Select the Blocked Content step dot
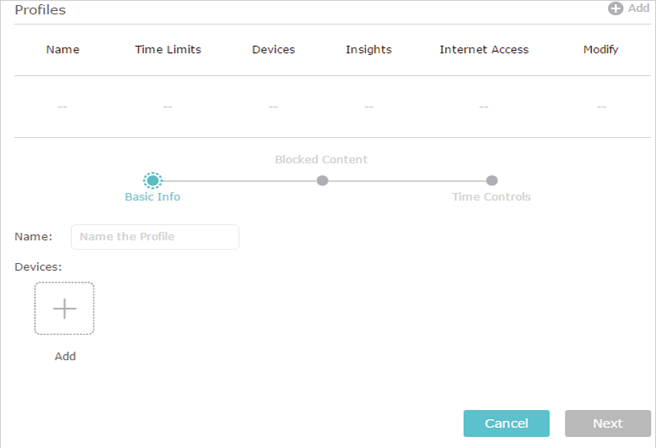 click(322, 181)
